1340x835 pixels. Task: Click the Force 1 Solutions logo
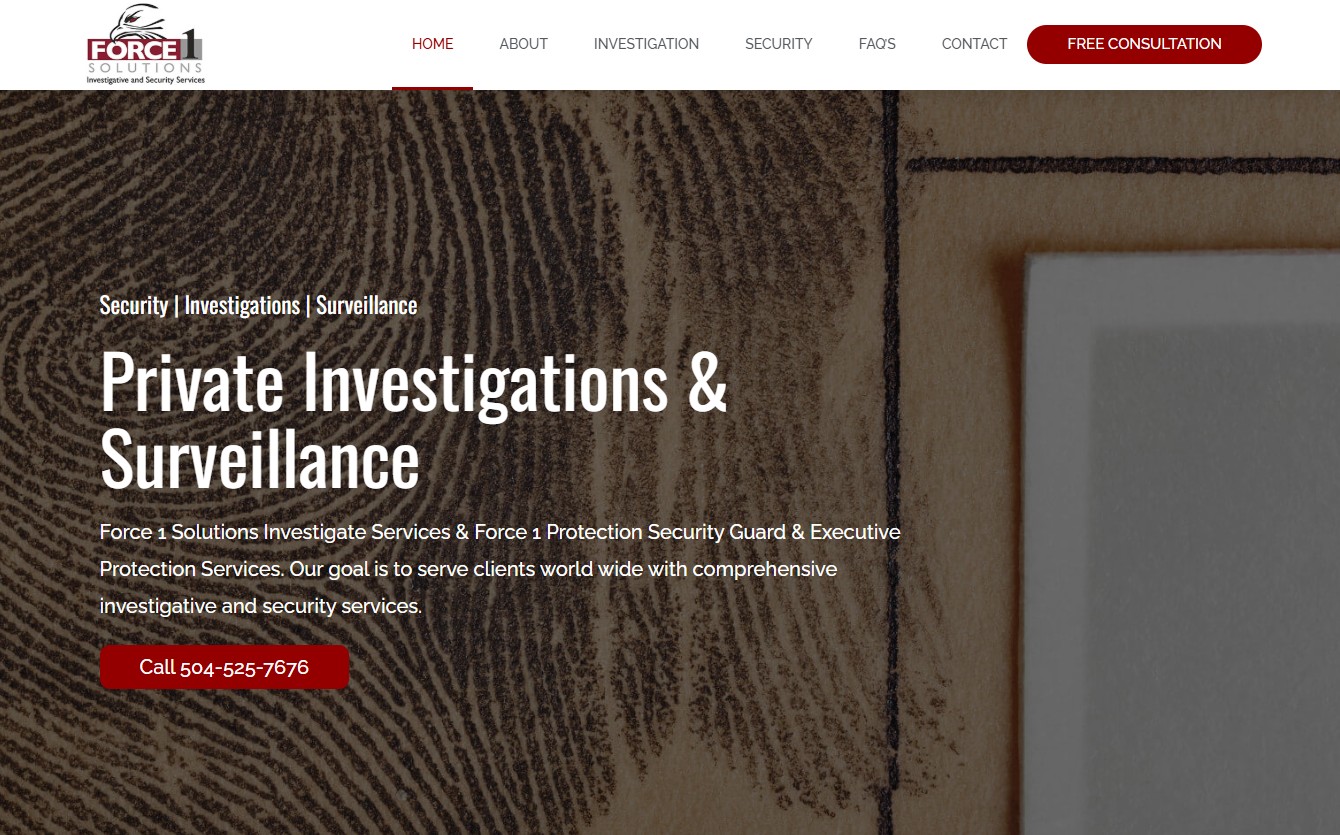click(x=145, y=44)
